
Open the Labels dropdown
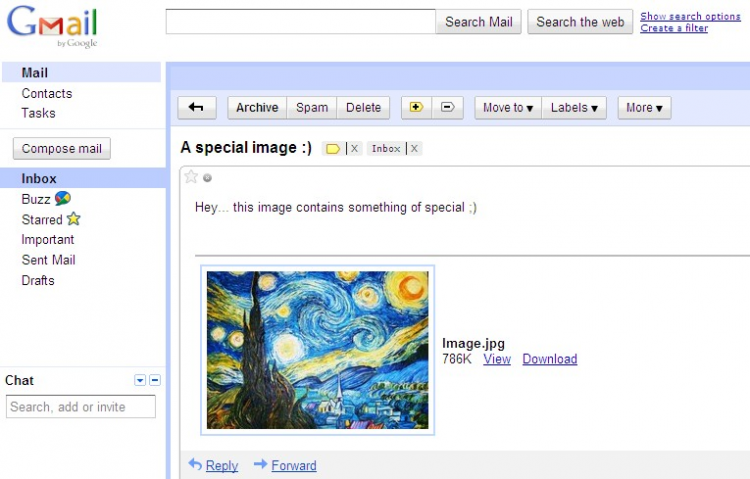tap(574, 108)
